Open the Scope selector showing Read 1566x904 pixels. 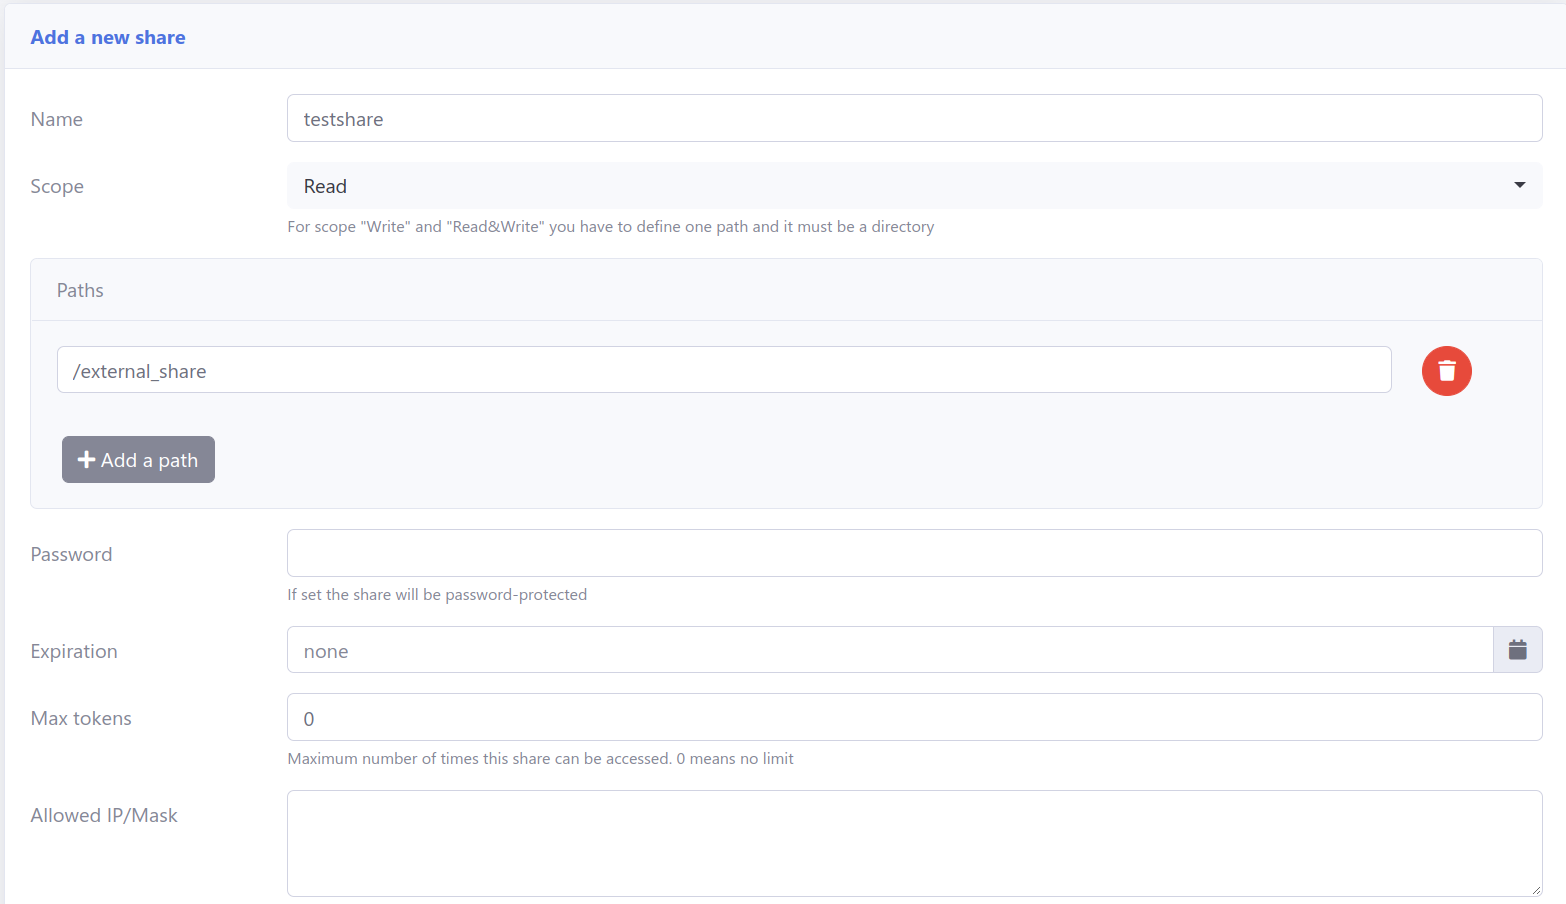[914, 186]
